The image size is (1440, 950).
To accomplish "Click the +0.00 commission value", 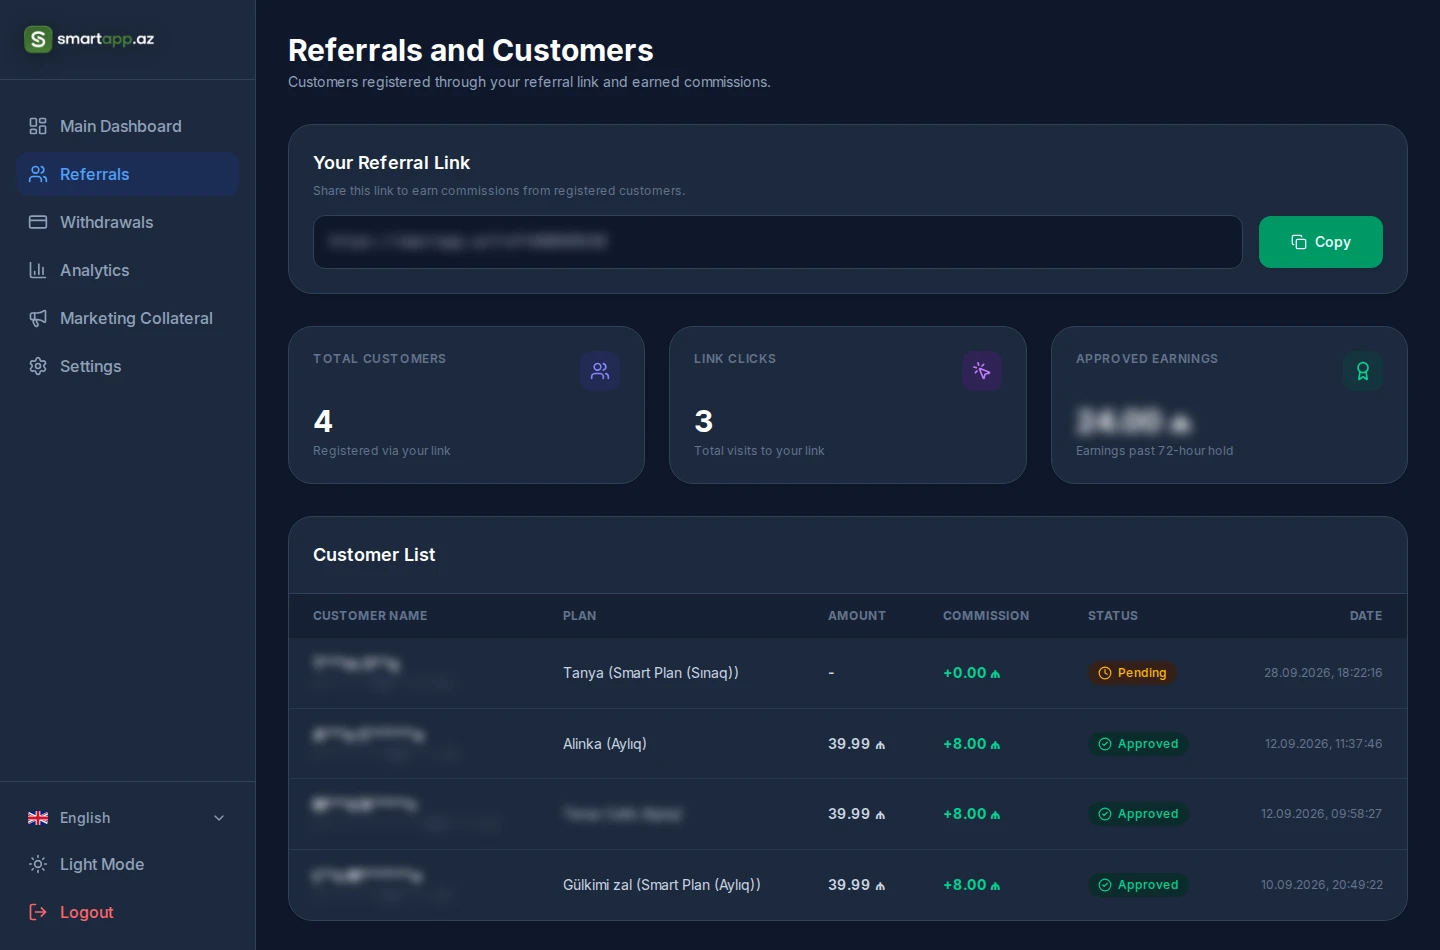I will (971, 673).
